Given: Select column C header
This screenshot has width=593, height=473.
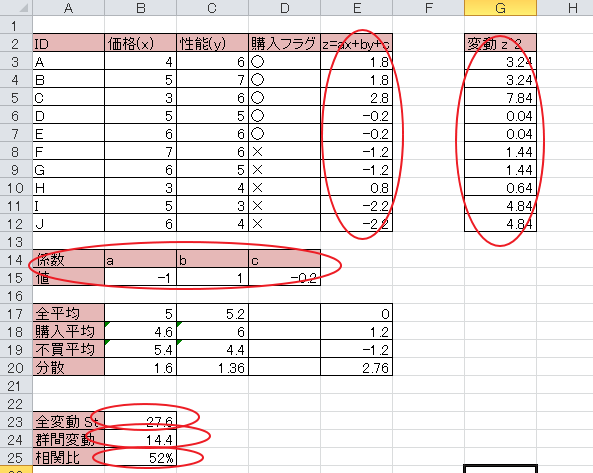Looking at the screenshot, I should coord(212,8).
